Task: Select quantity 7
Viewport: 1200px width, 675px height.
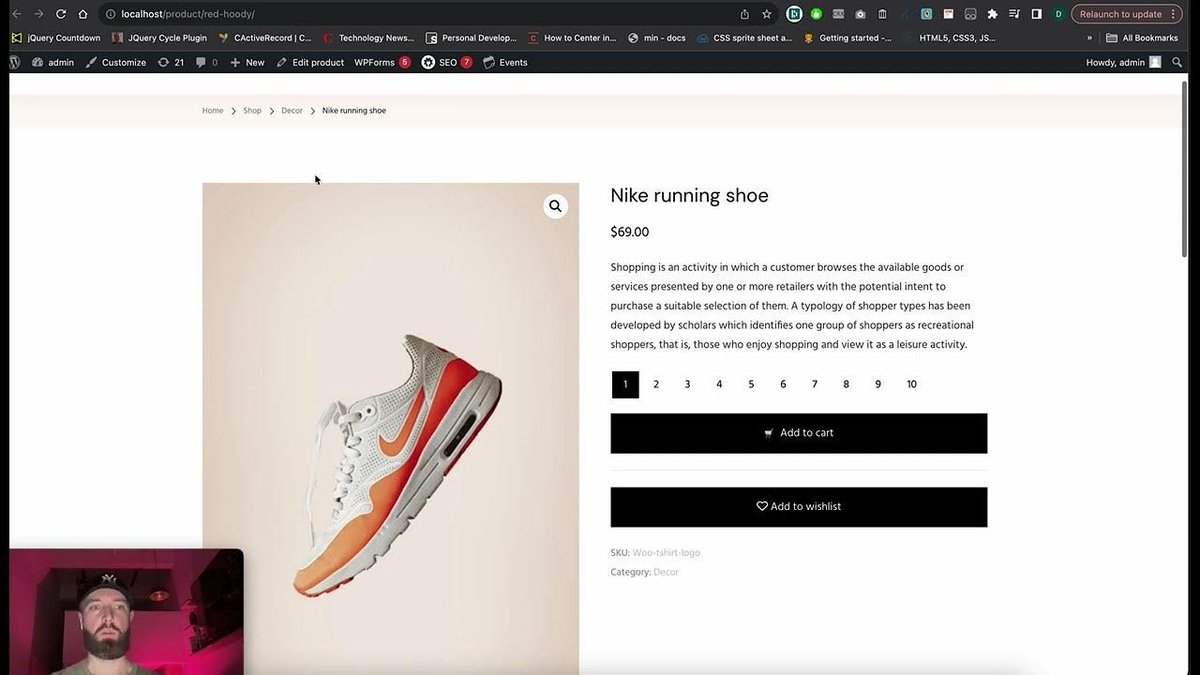Action: [x=814, y=384]
